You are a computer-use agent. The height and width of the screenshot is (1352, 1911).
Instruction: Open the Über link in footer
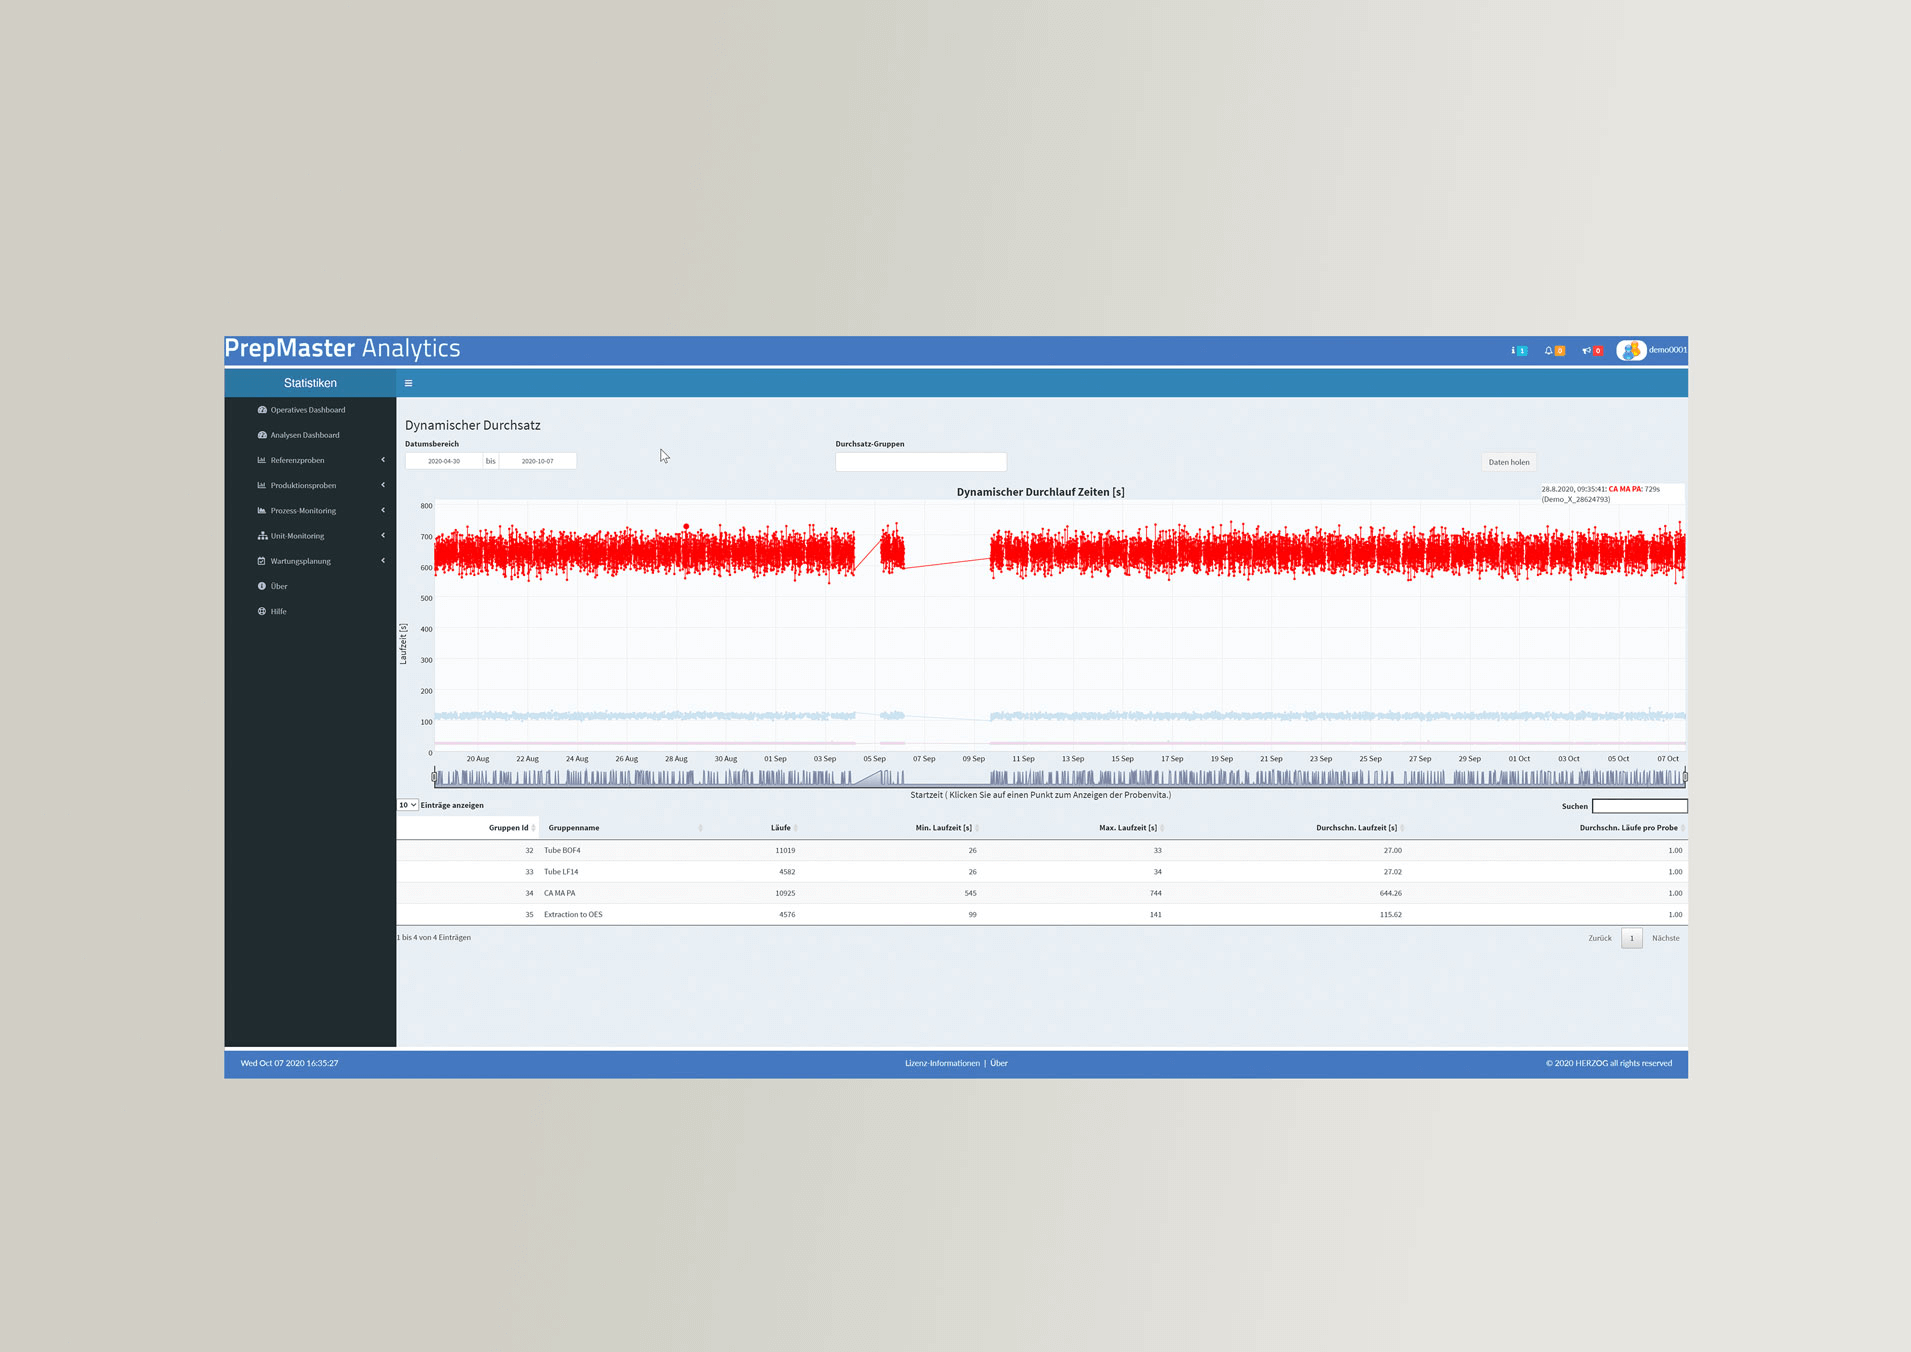click(x=999, y=1063)
